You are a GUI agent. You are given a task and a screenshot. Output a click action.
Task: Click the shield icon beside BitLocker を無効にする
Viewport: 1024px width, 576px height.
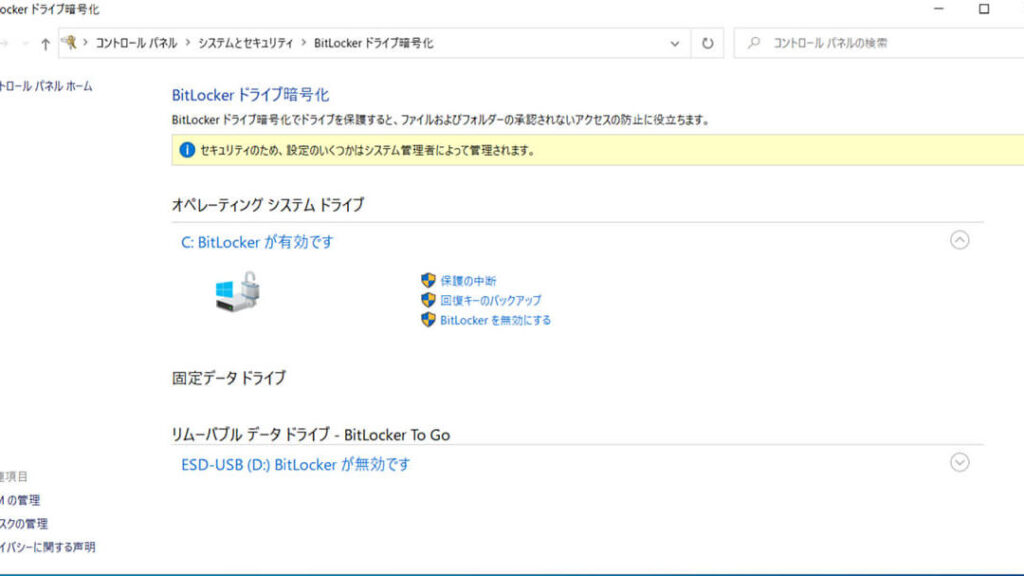pyautogui.click(x=428, y=320)
